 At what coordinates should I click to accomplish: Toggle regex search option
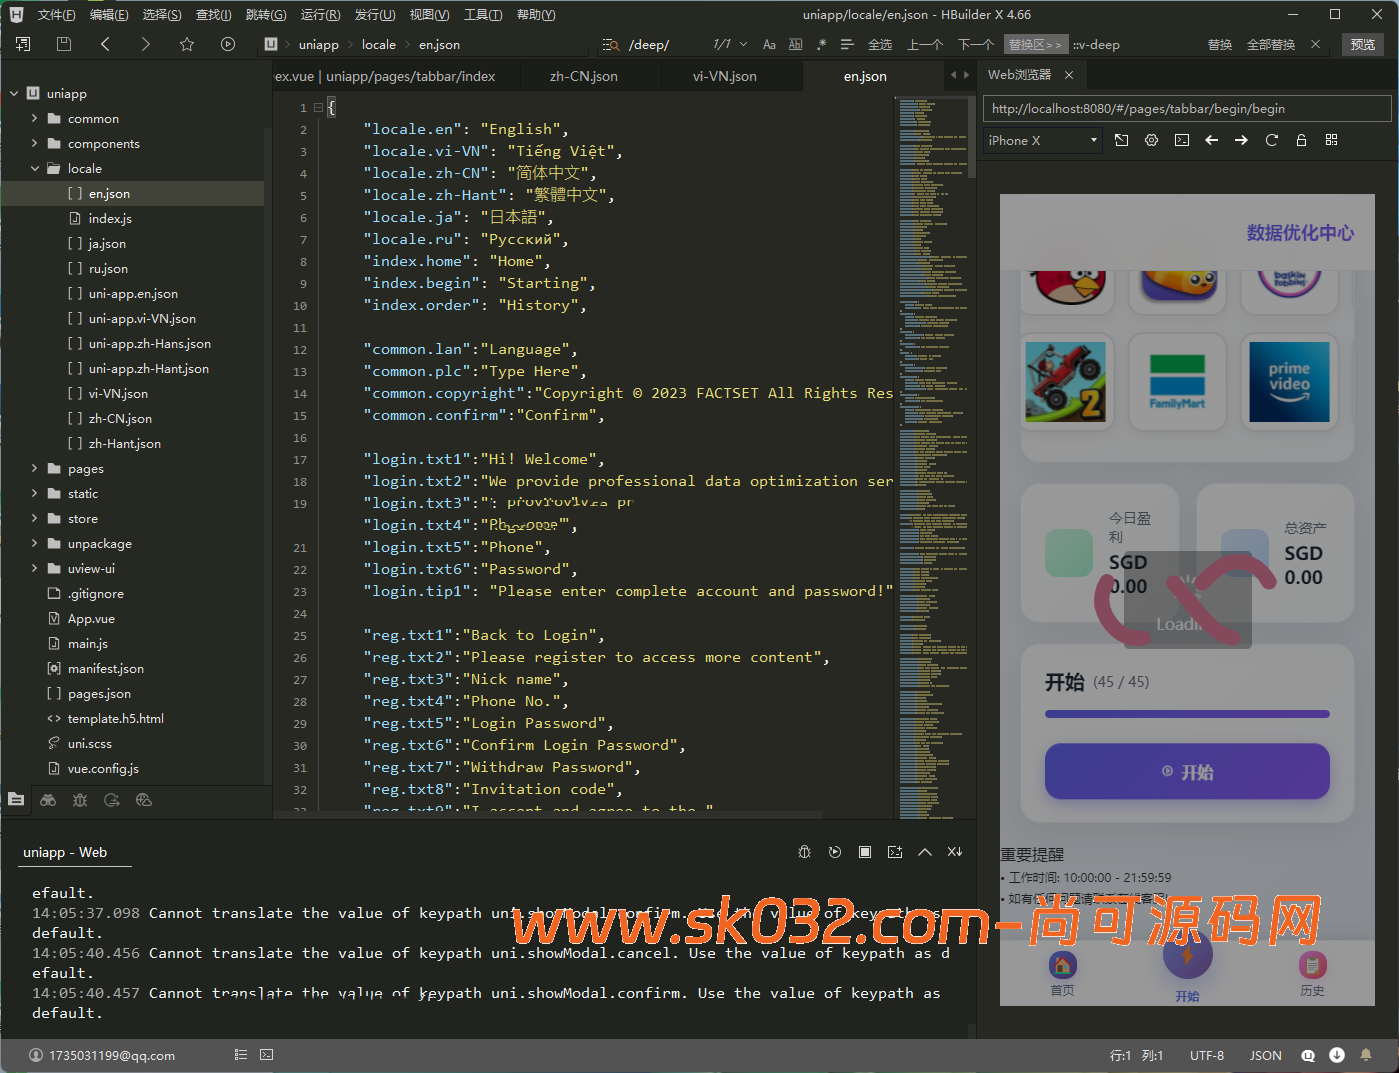point(821,45)
